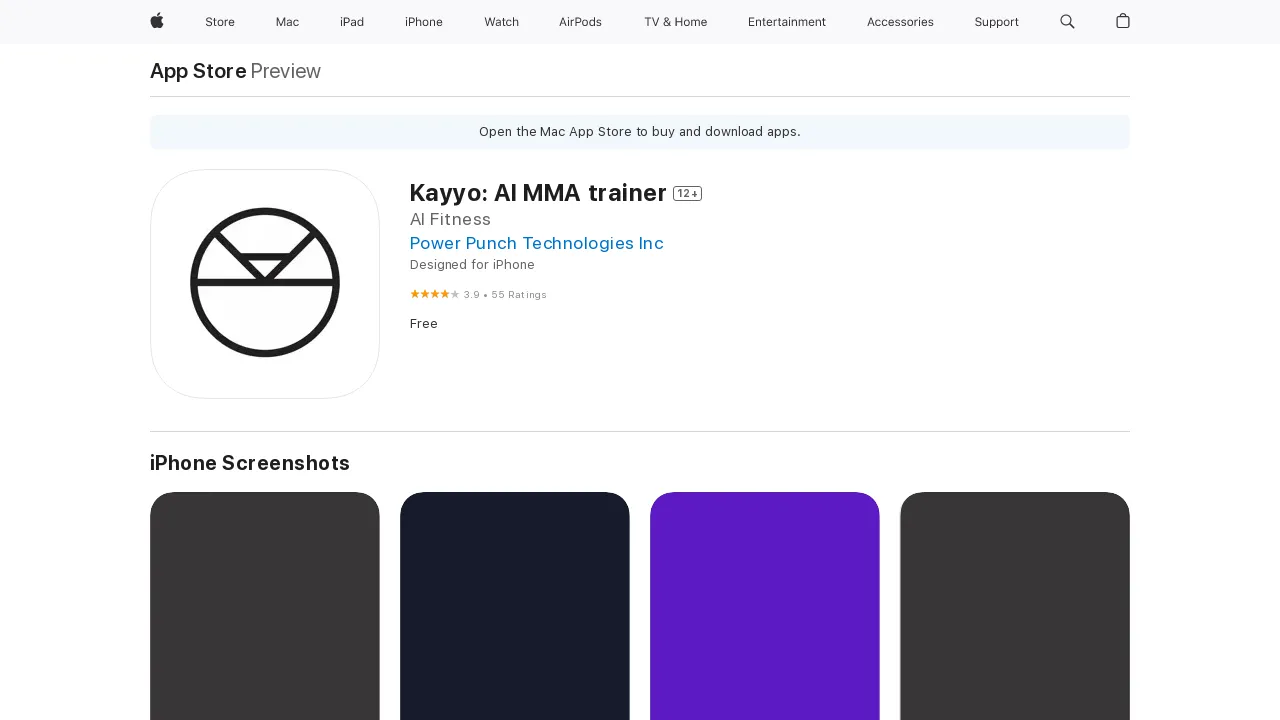The image size is (1280, 720).
Task: Open the Accessories menu item
Action: coord(900,22)
